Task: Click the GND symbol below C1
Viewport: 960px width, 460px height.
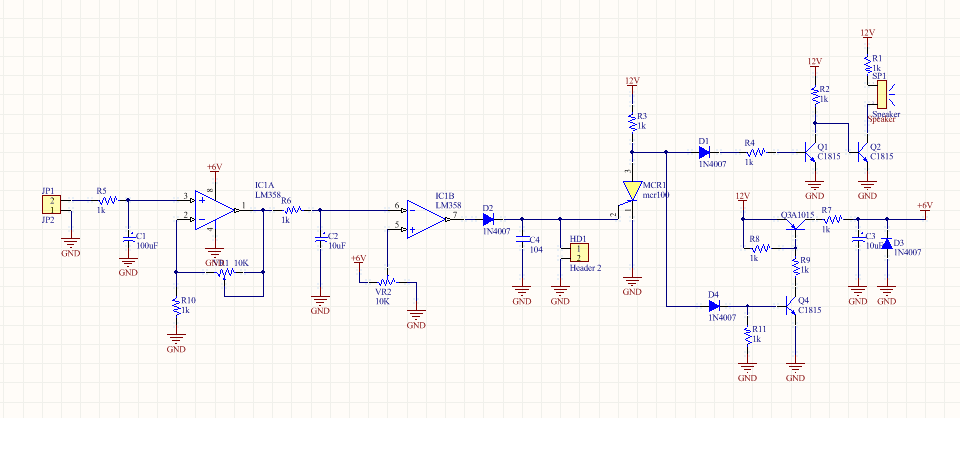Action: 128,263
